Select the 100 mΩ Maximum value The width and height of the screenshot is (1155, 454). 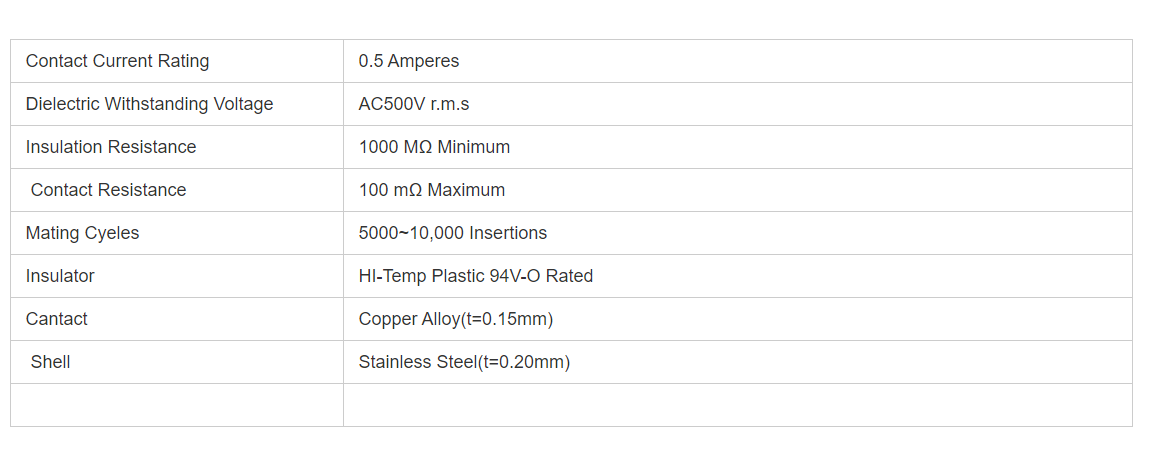pos(431,190)
